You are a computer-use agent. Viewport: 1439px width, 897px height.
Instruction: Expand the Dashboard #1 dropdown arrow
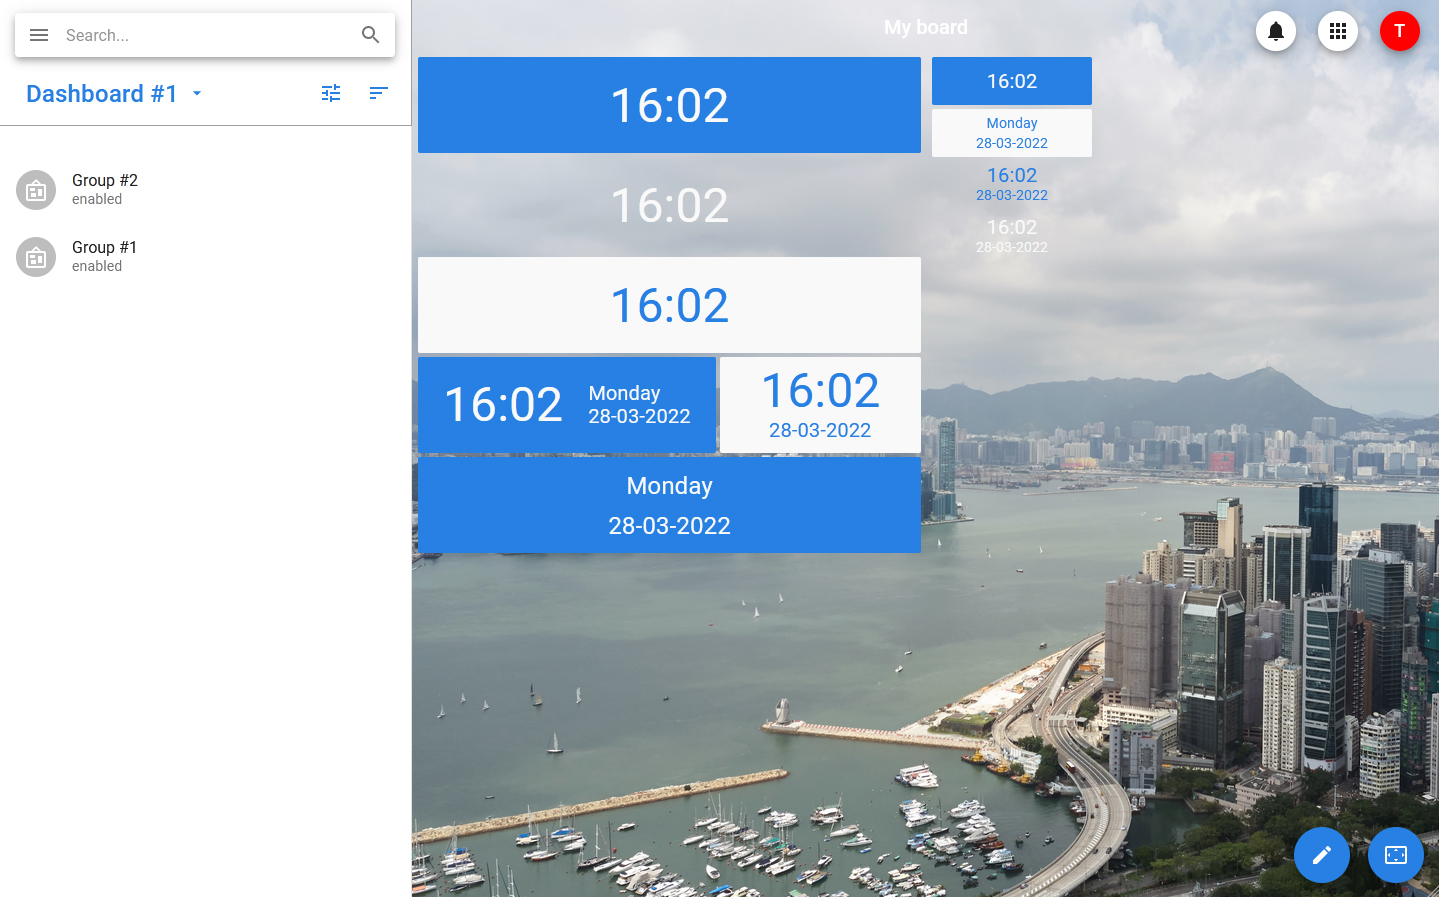[x=197, y=93]
